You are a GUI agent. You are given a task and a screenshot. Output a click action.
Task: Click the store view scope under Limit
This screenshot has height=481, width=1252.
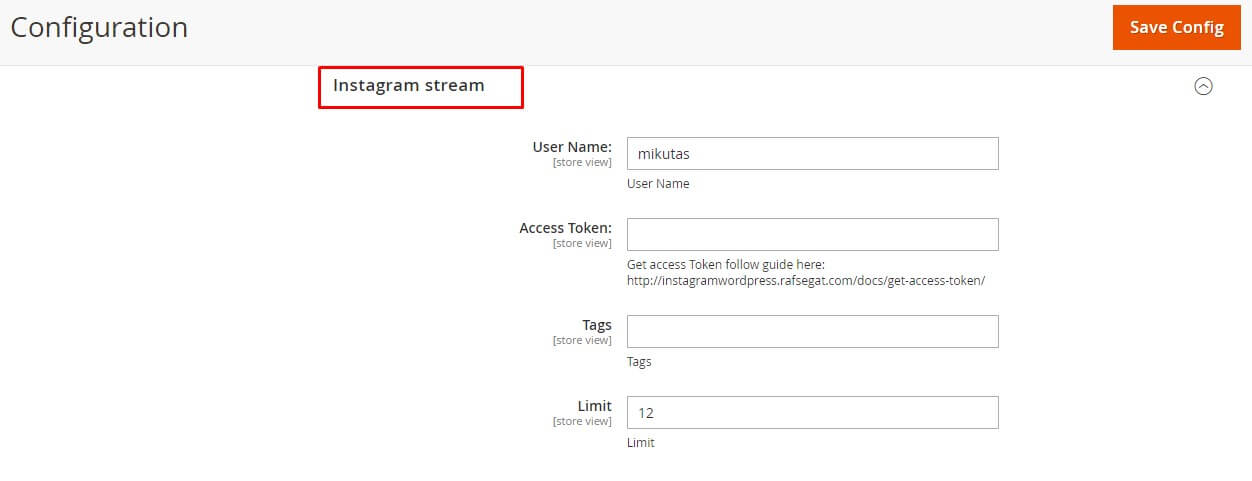point(582,421)
